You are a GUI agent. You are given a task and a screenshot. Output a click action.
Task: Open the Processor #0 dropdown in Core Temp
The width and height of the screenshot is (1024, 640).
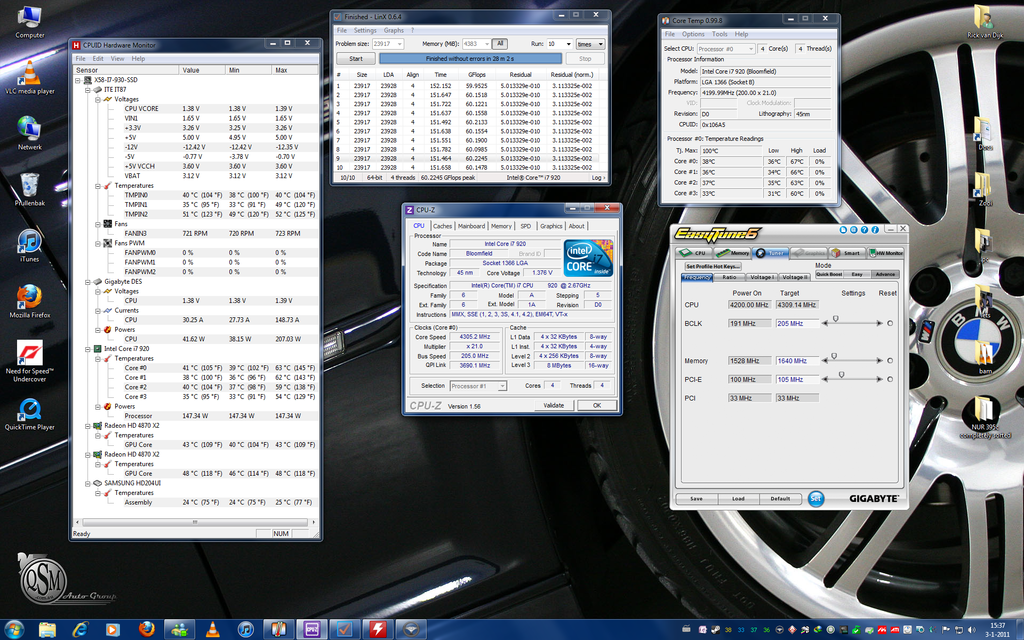coord(751,48)
